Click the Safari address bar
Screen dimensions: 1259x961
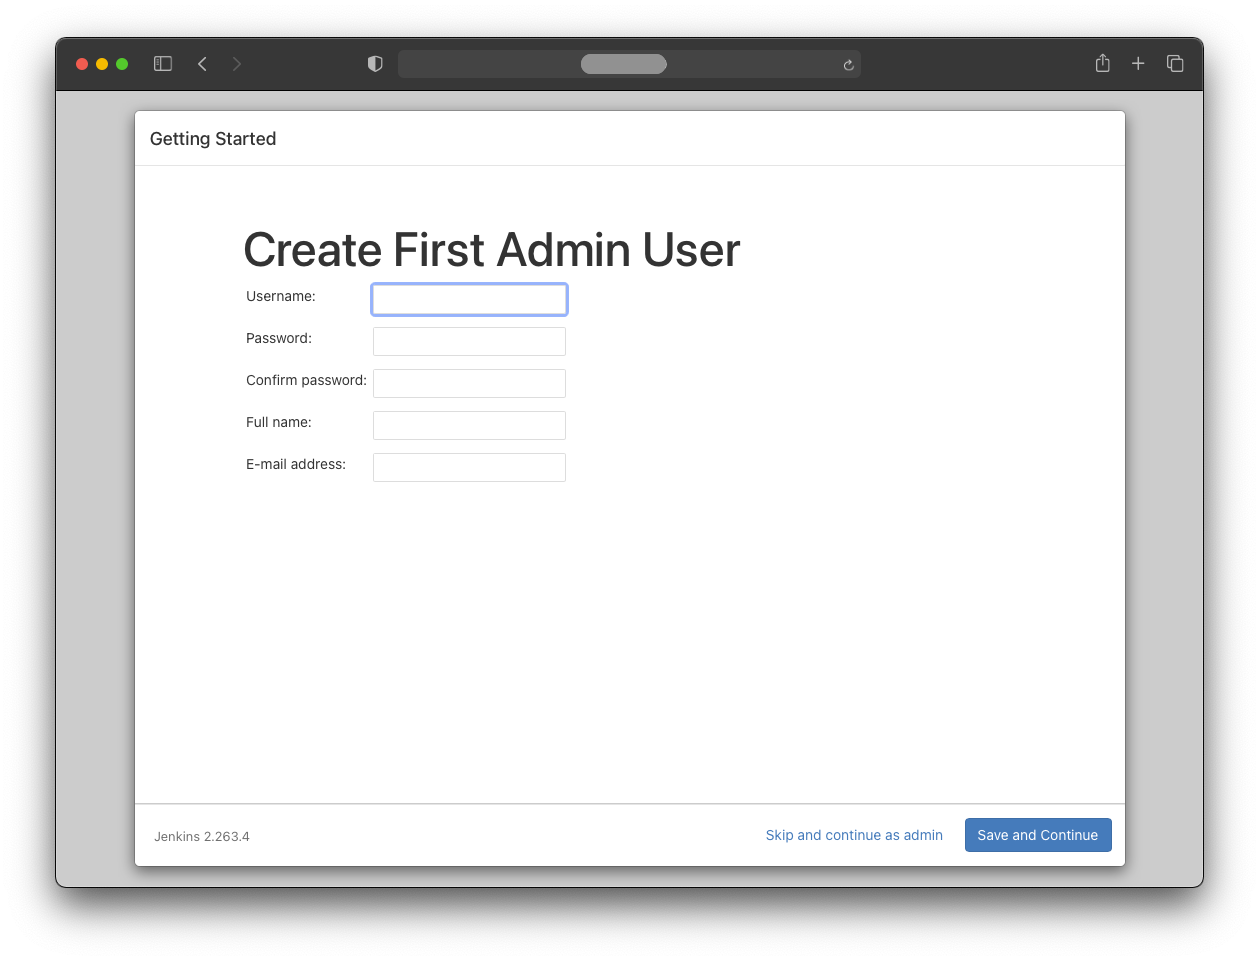(623, 64)
